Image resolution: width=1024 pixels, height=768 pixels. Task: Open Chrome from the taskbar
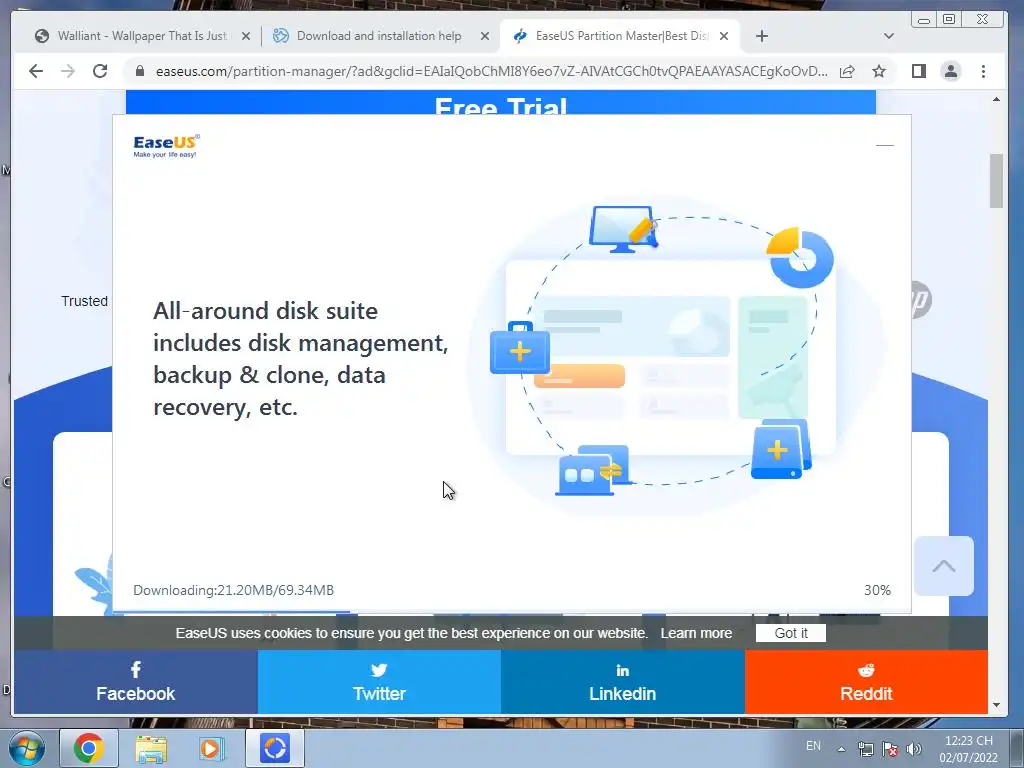[x=88, y=748]
